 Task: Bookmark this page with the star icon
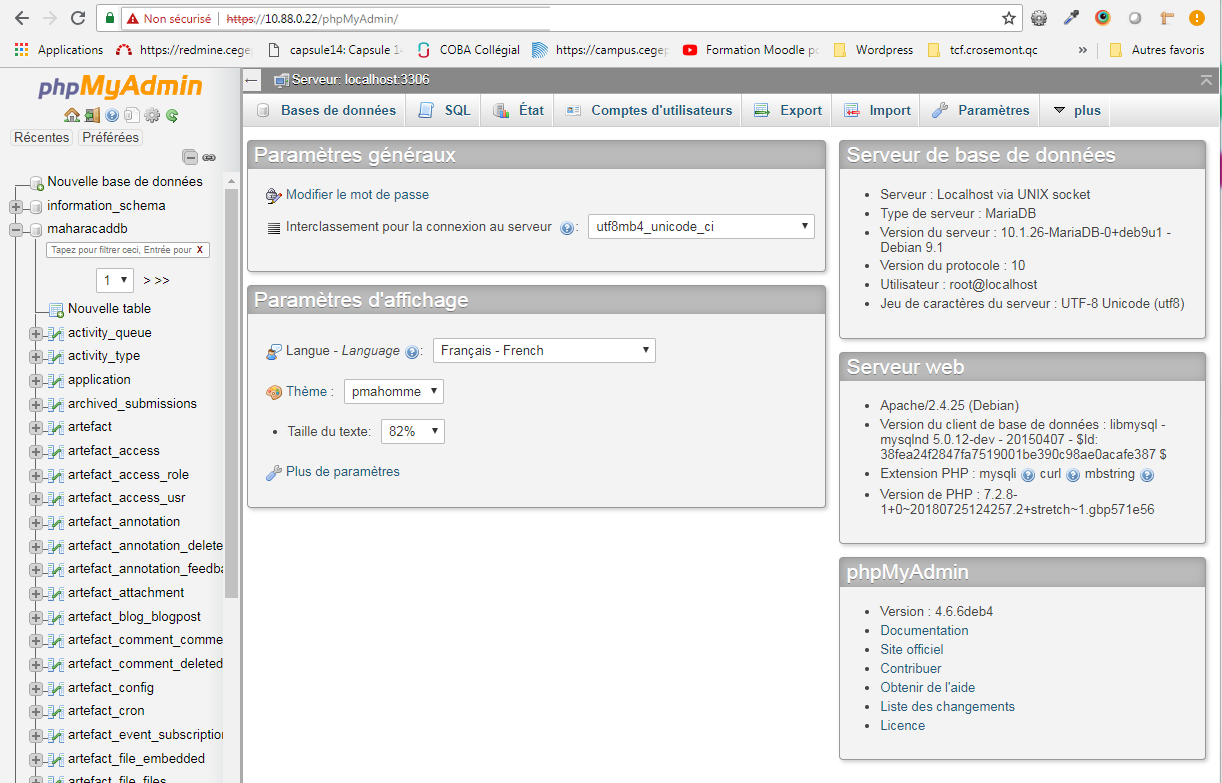pyautogui.click(x=1009, y=18)
